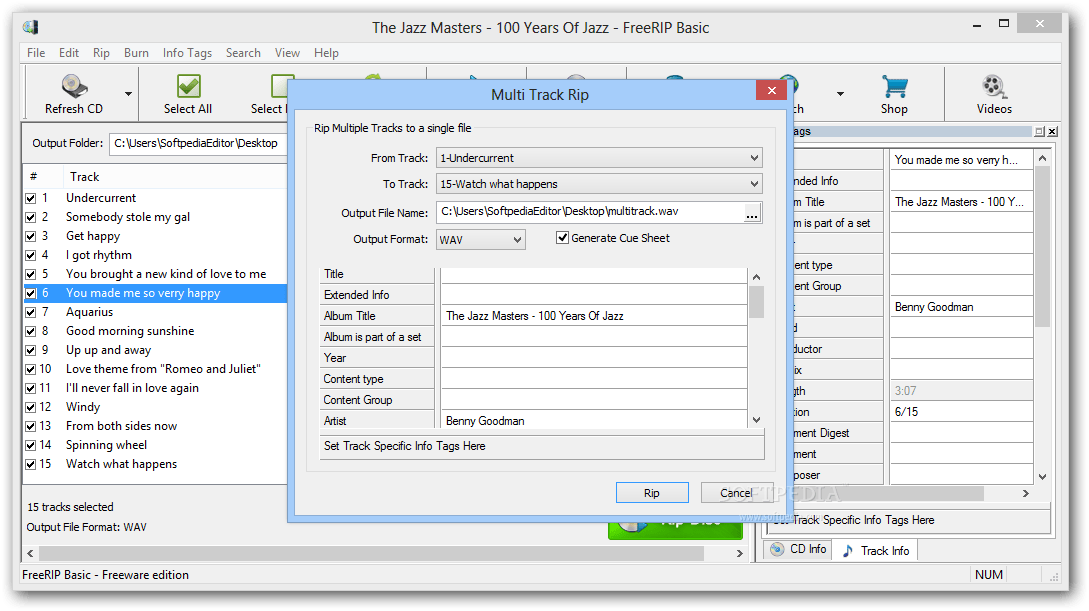
Task: Uncheck track 9 Up up and away
Action: tap(31, 350)
